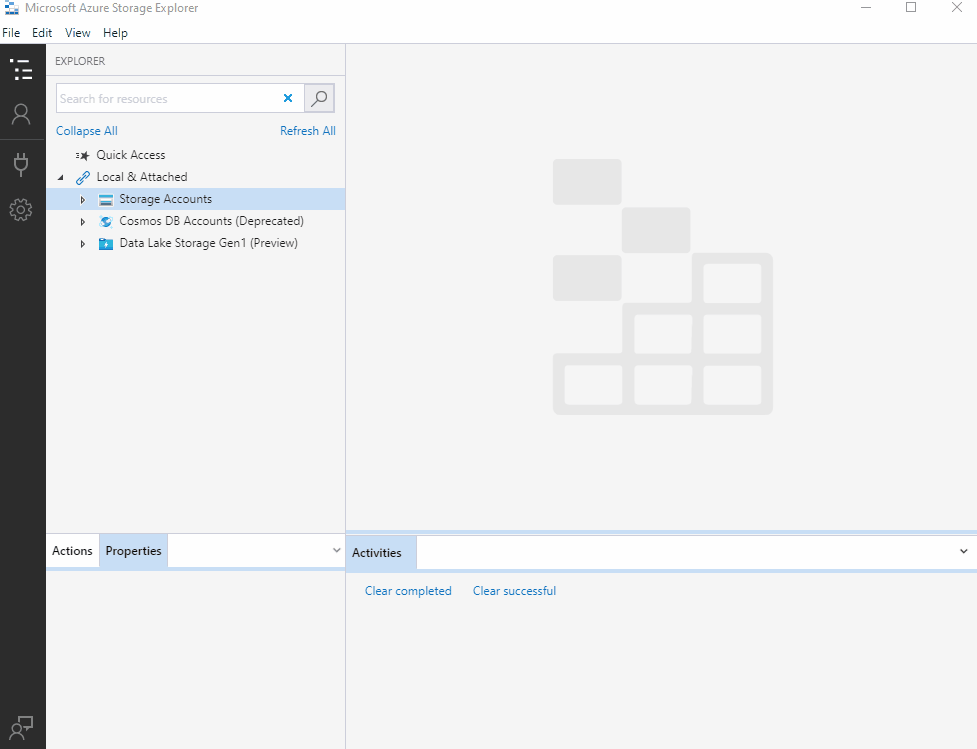This screenshot has height=749, width=977.
Task: Click the Collapse All link
Action: 87,131
